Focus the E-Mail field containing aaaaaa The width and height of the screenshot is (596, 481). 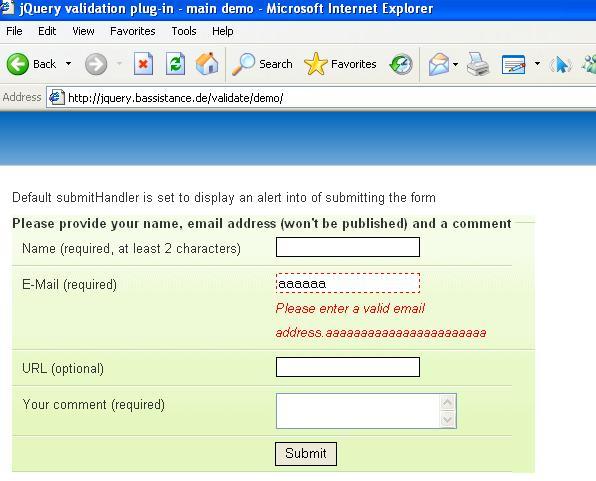tap(348, 283)
